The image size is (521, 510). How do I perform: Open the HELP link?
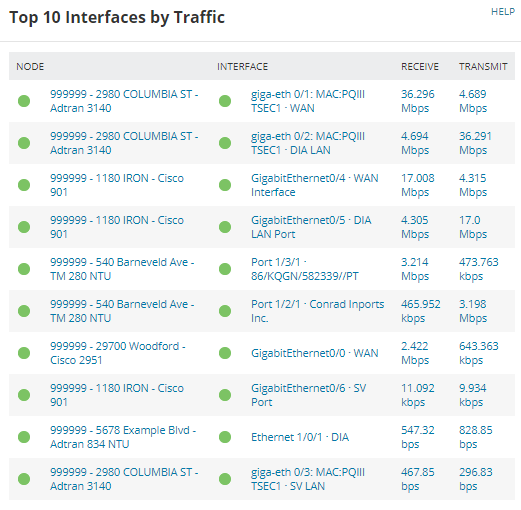503,12
